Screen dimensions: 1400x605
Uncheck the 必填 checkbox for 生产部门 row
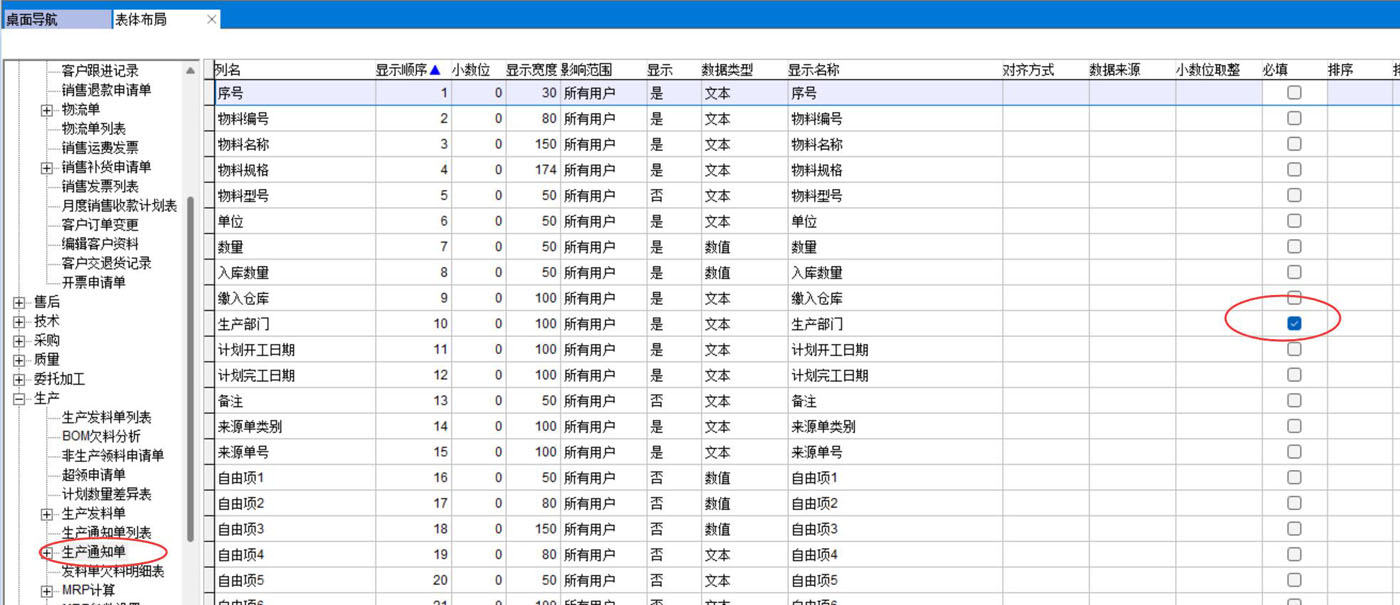coord(1294,323)
